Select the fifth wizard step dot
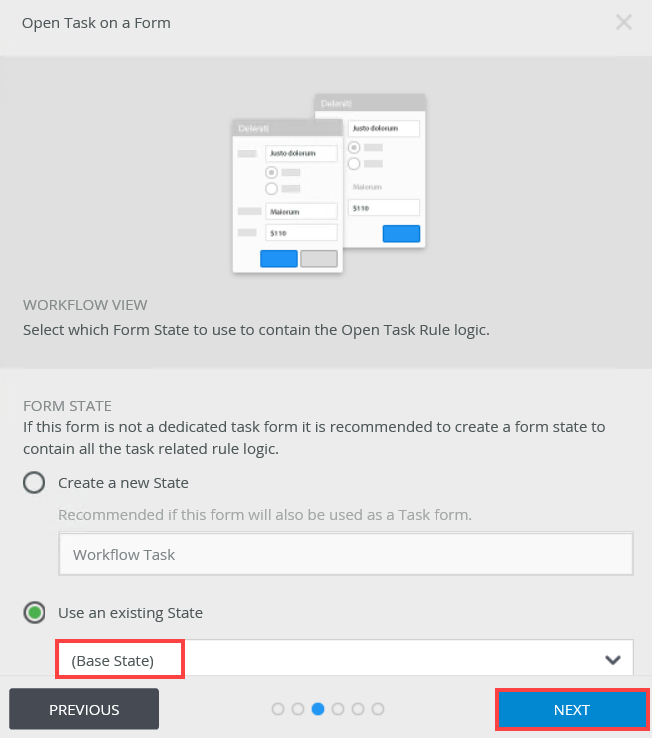This screenshot has height=738, width=652. pyautogui.click(x=358, y=709)
